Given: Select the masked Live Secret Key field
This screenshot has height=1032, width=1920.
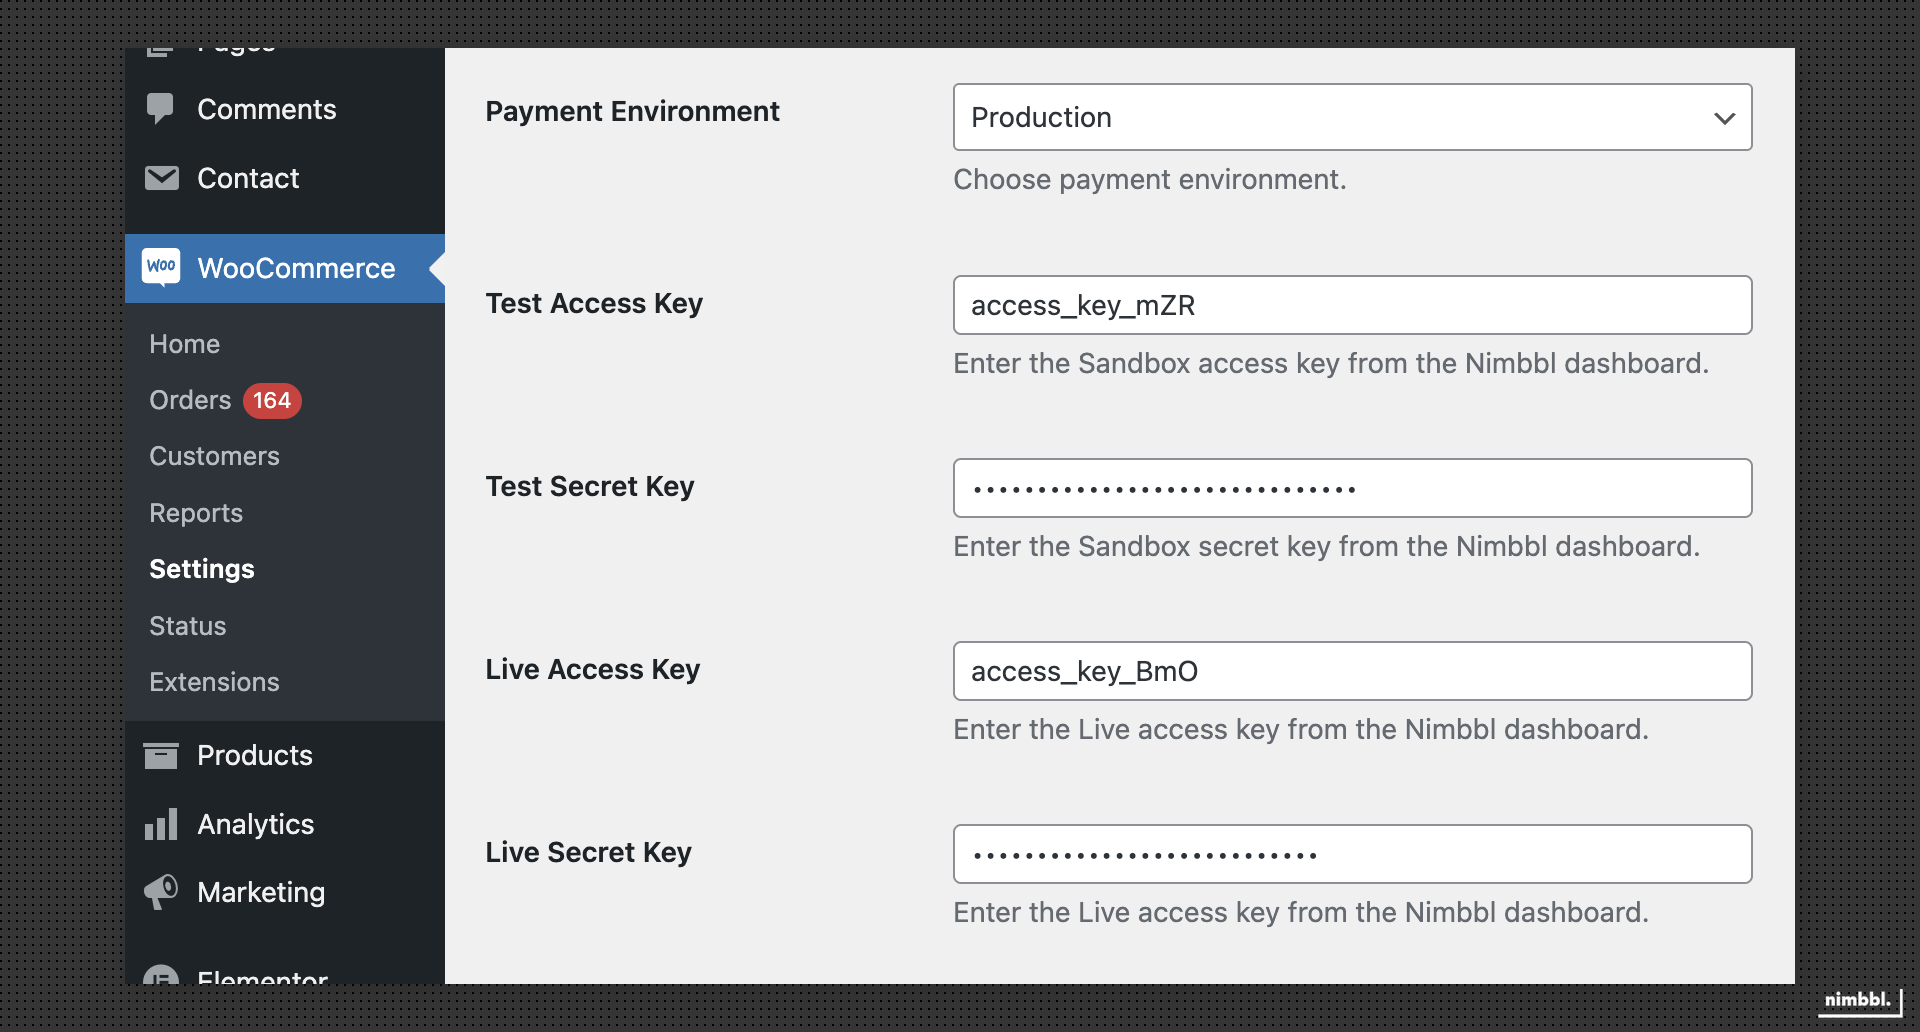Looking at the screenshot, I should 1351,853.
